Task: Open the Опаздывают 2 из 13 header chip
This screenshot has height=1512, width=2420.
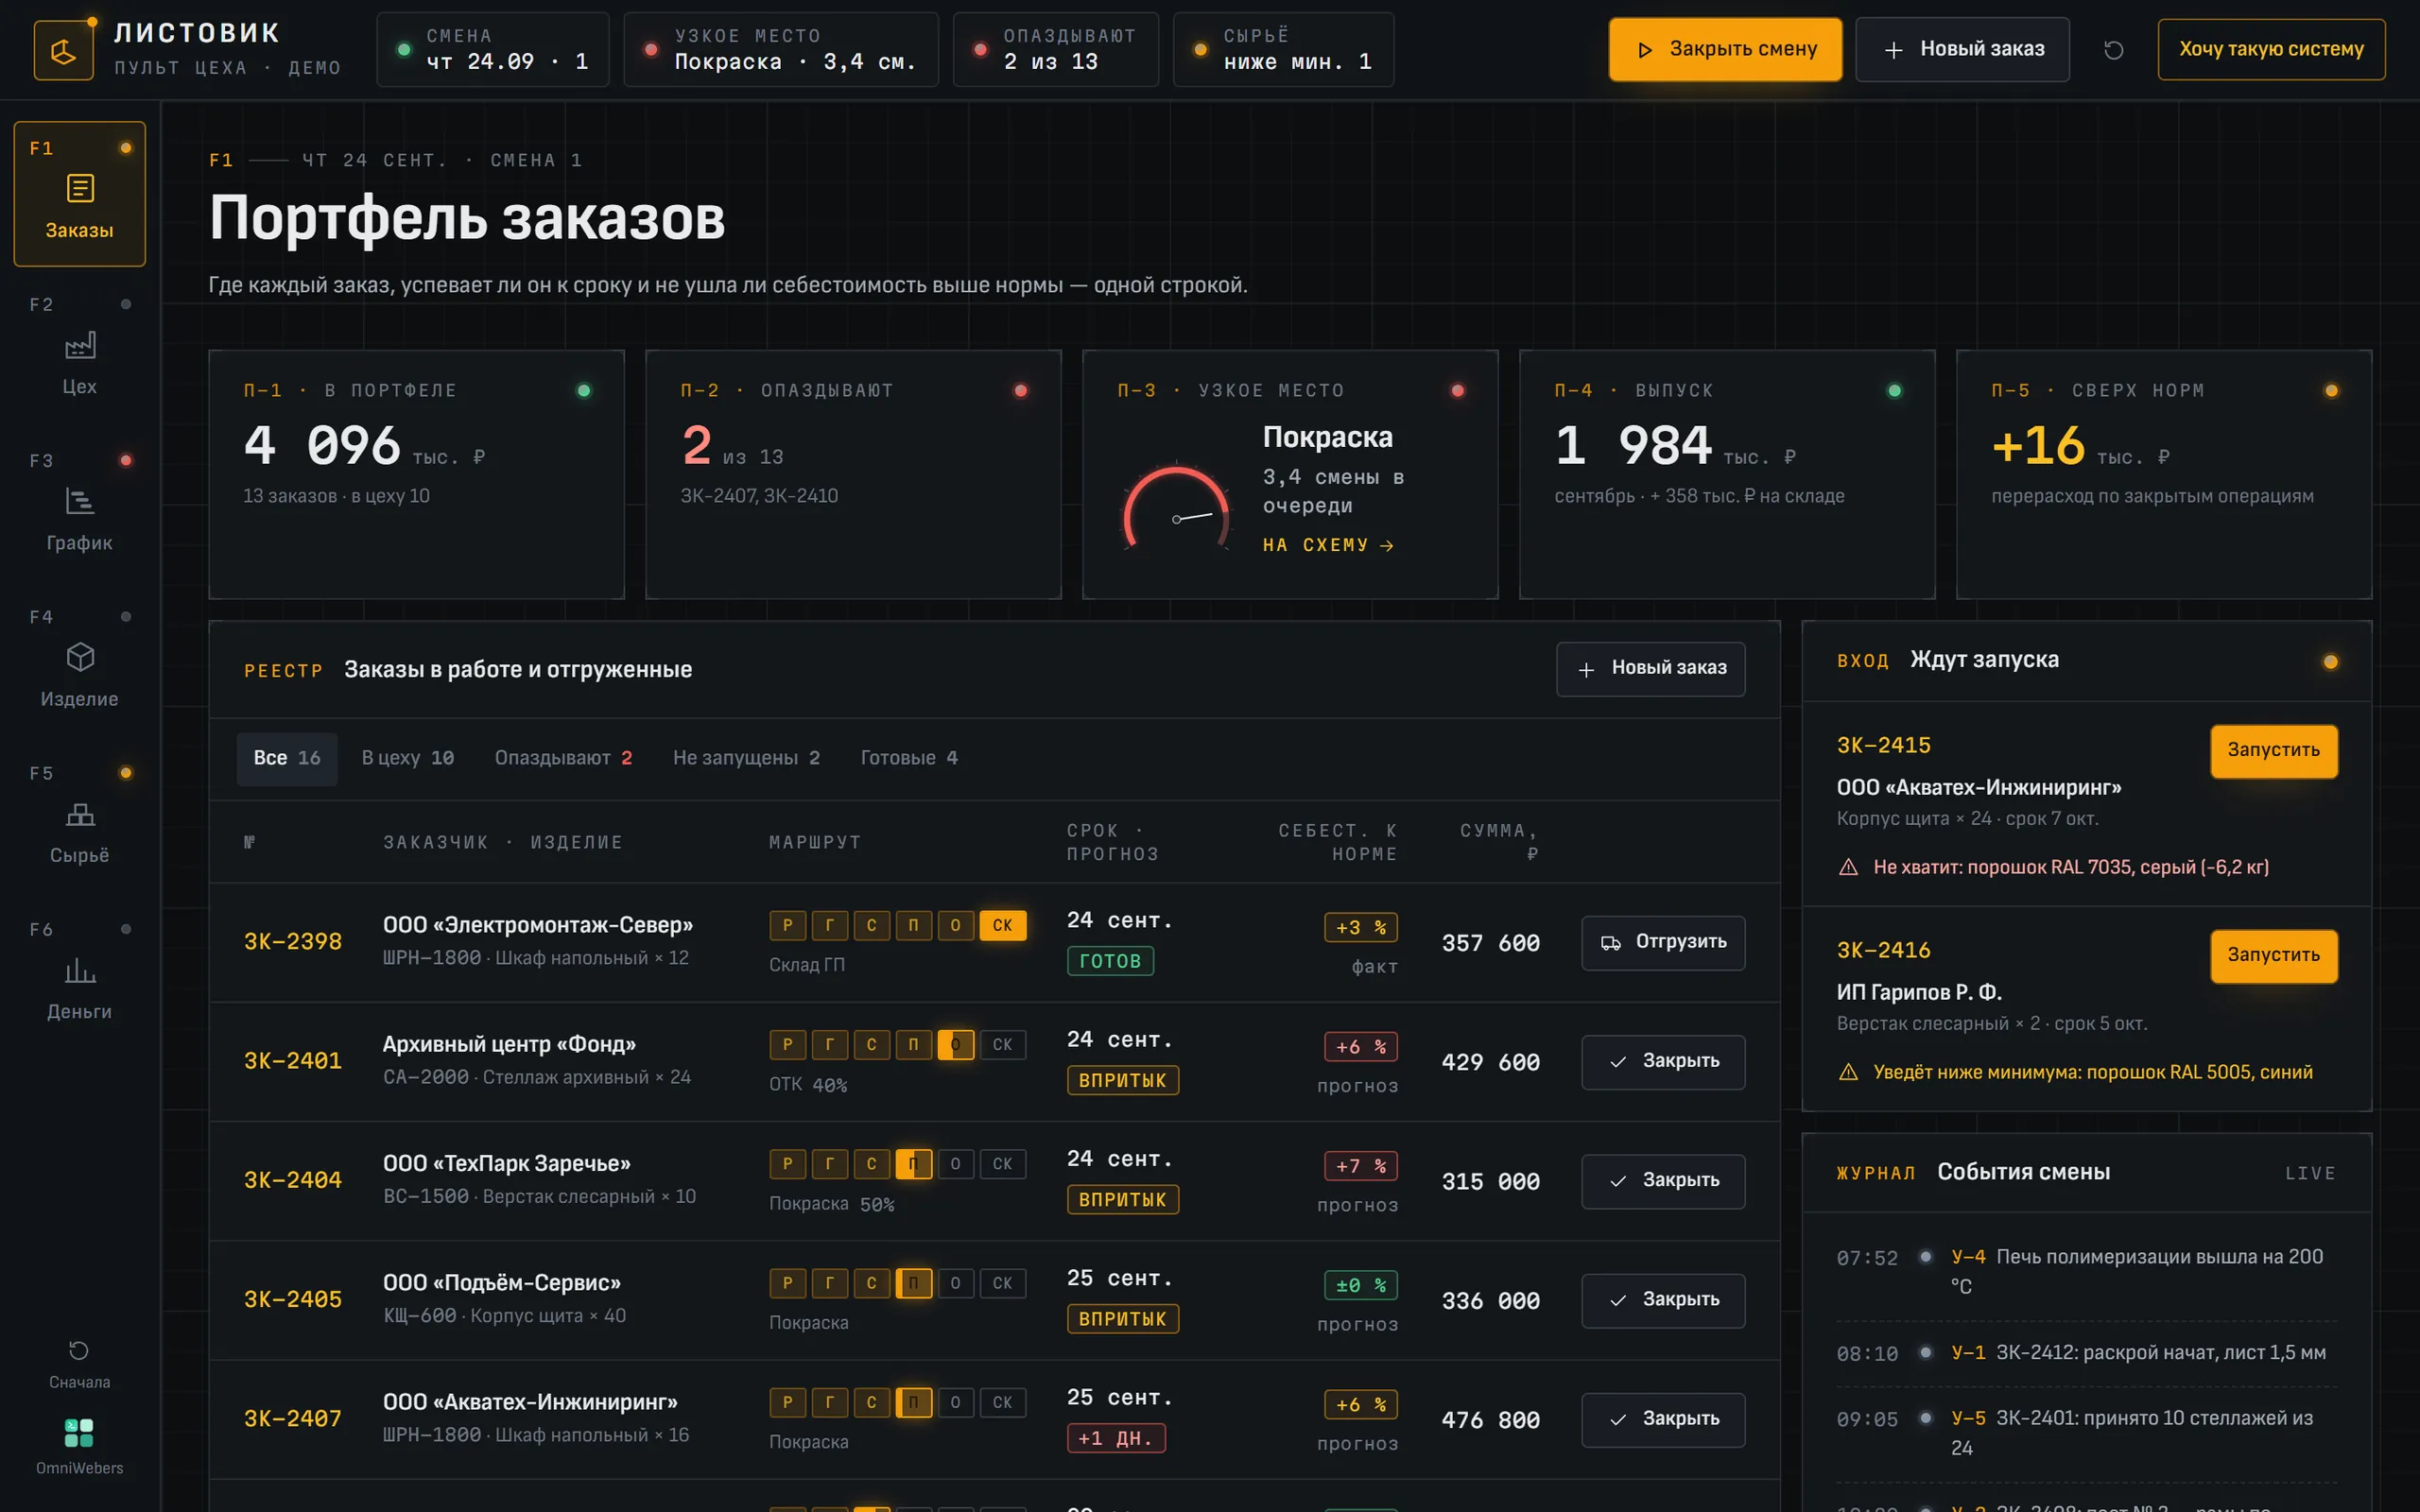Action: [x=1055, y=50]
